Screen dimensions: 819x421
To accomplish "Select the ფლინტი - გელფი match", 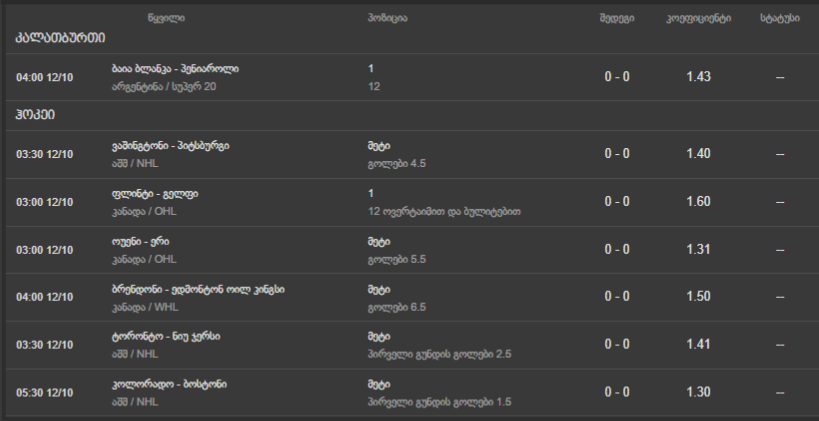I will (x=155, y=193).
